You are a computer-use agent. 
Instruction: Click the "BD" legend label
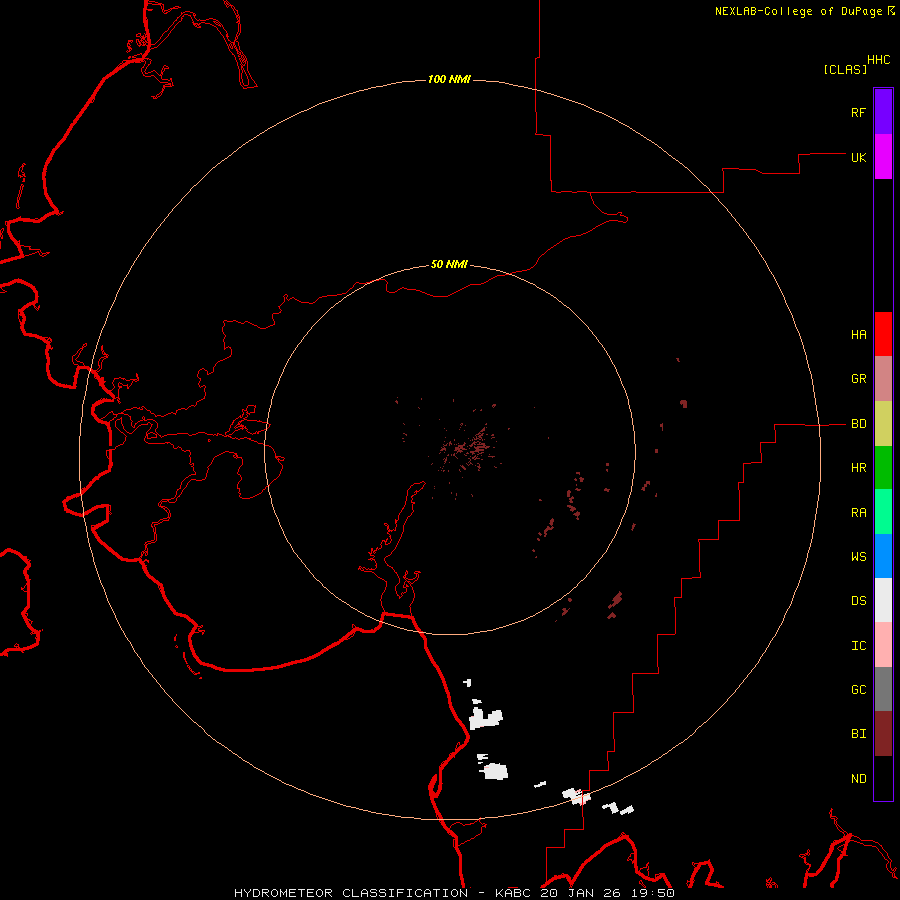point(858,424)
